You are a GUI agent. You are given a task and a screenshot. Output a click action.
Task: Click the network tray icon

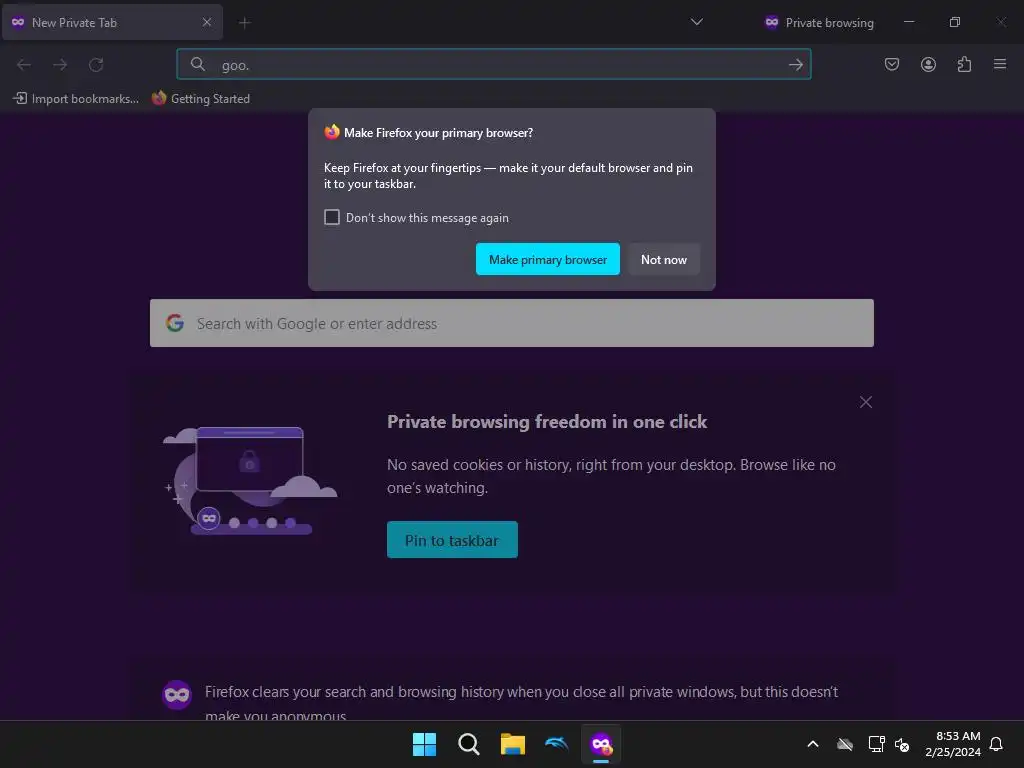(876, 744)
